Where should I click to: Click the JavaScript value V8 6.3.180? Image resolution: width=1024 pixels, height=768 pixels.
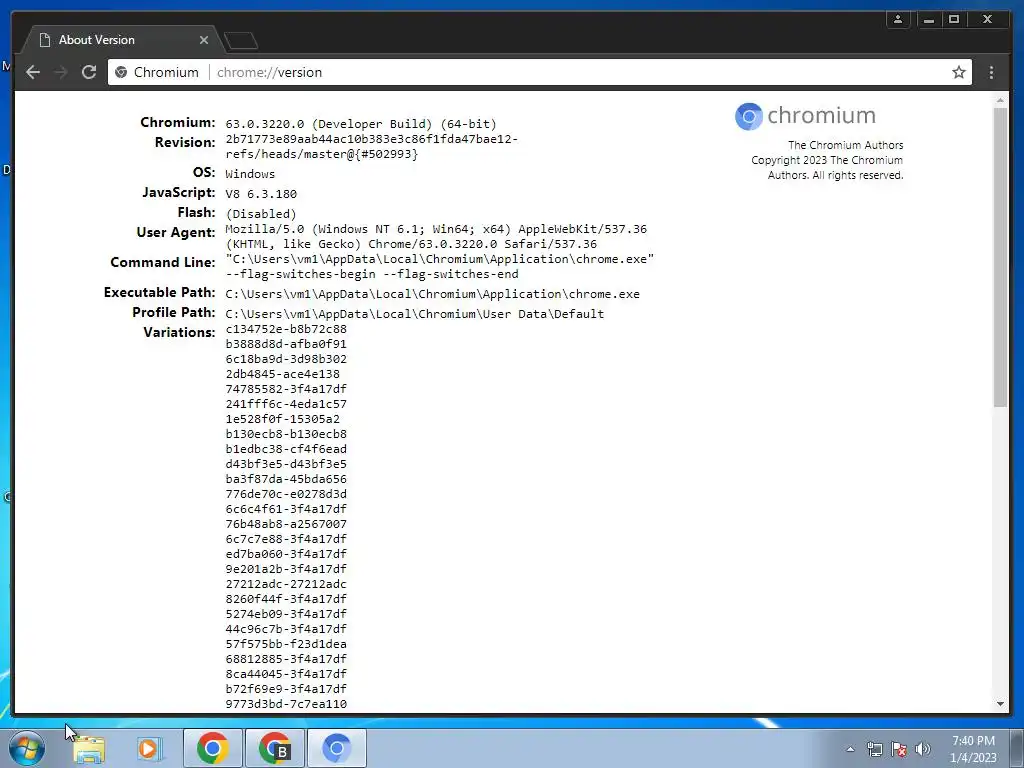coord(261,194)
